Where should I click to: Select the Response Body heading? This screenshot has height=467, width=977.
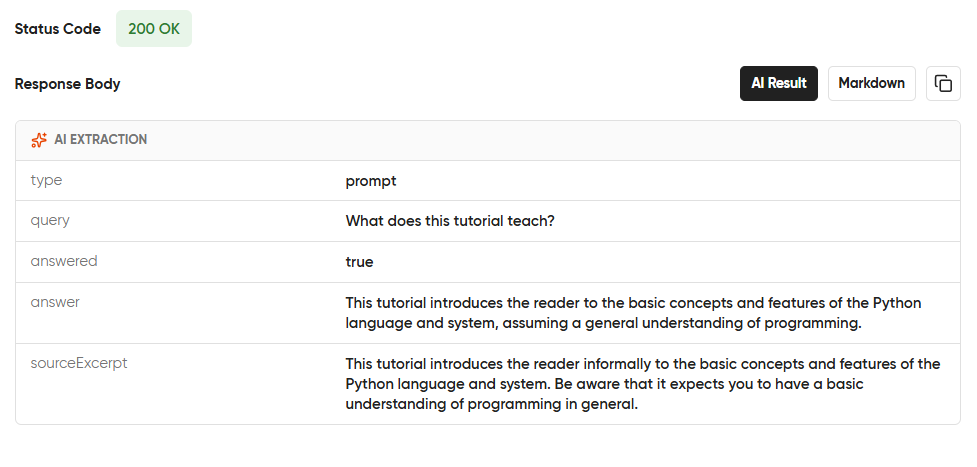[67, 84]
